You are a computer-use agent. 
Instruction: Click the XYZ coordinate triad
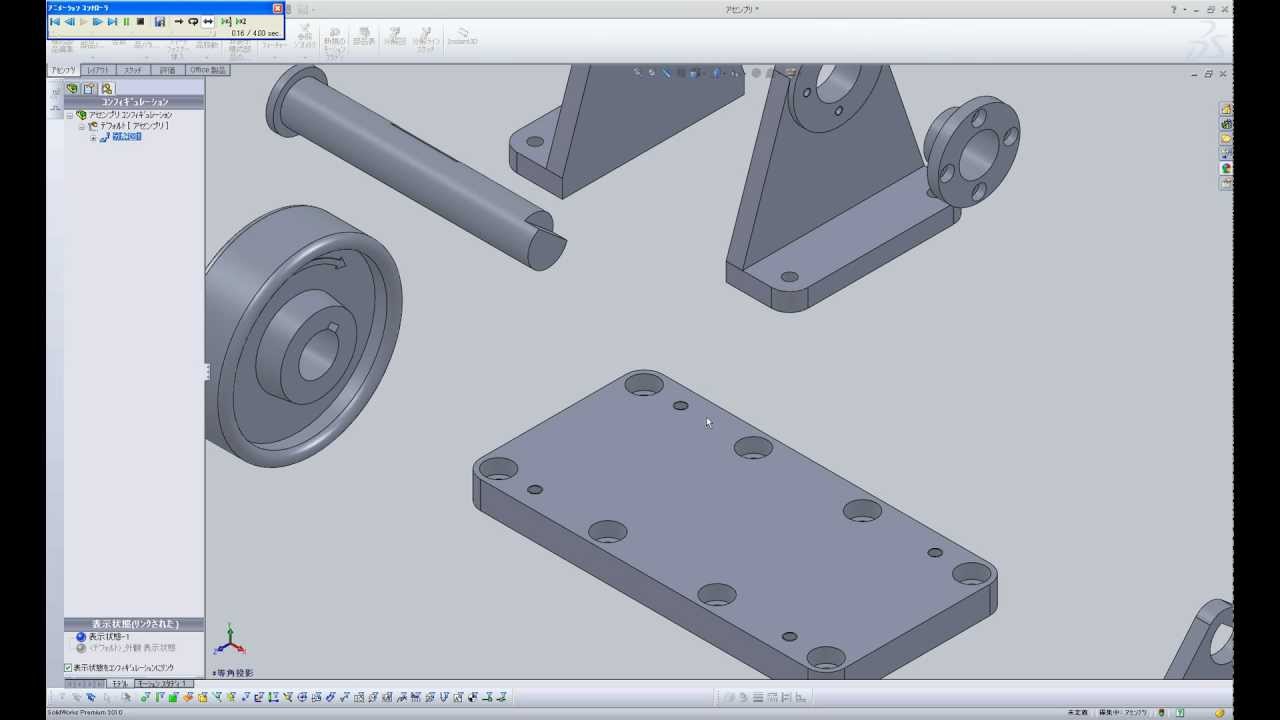[230, 640]
